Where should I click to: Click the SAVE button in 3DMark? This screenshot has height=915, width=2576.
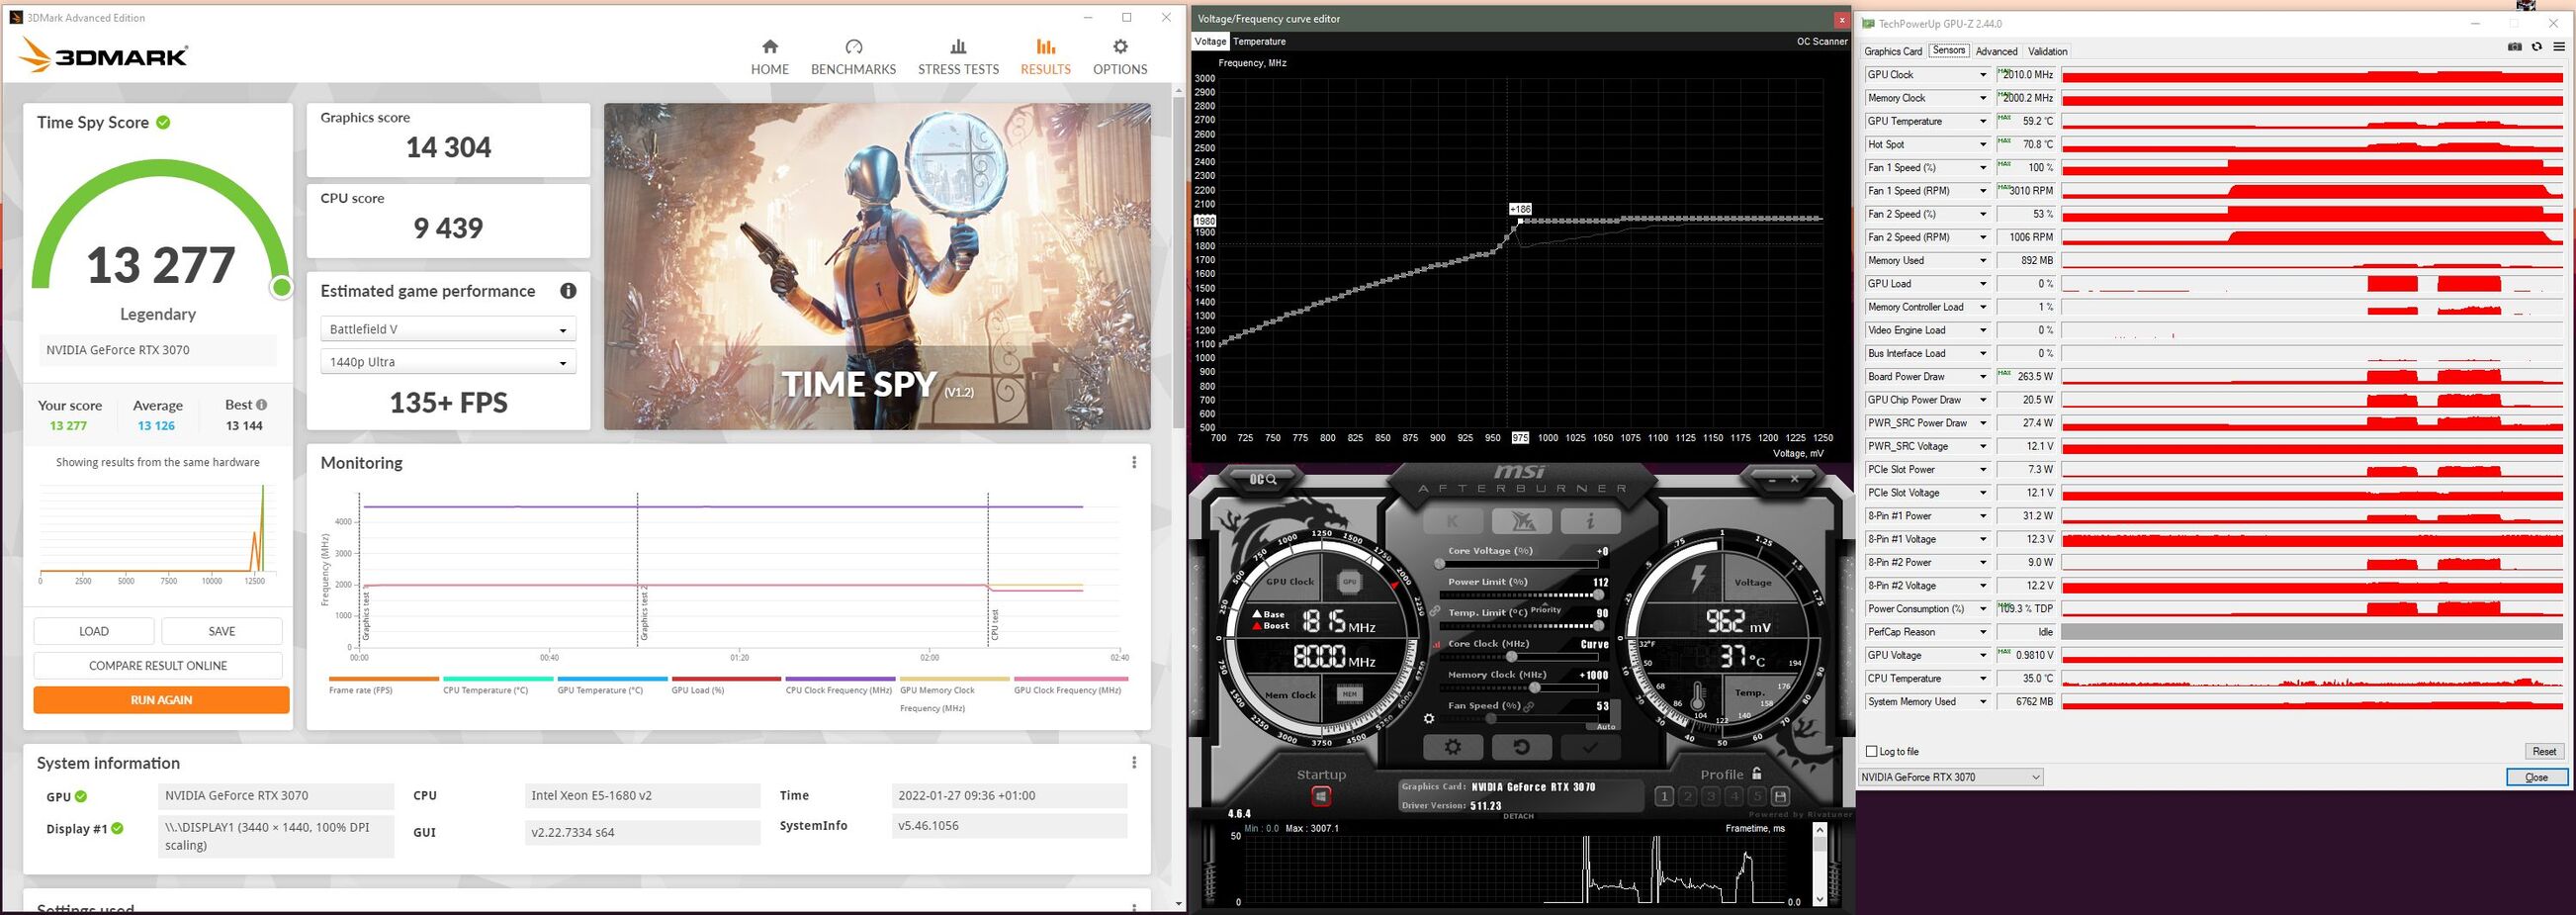[222, 631]
